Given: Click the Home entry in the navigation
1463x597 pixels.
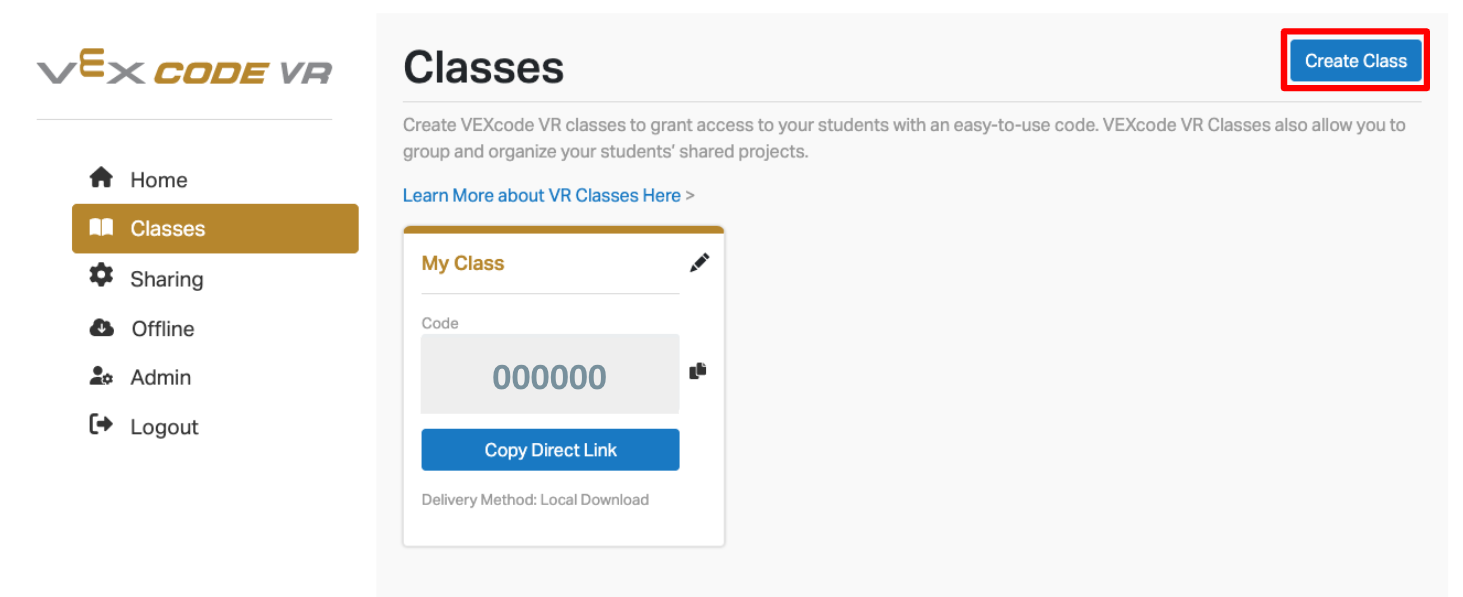Looking at the screenshot, I should click(158, 178).
